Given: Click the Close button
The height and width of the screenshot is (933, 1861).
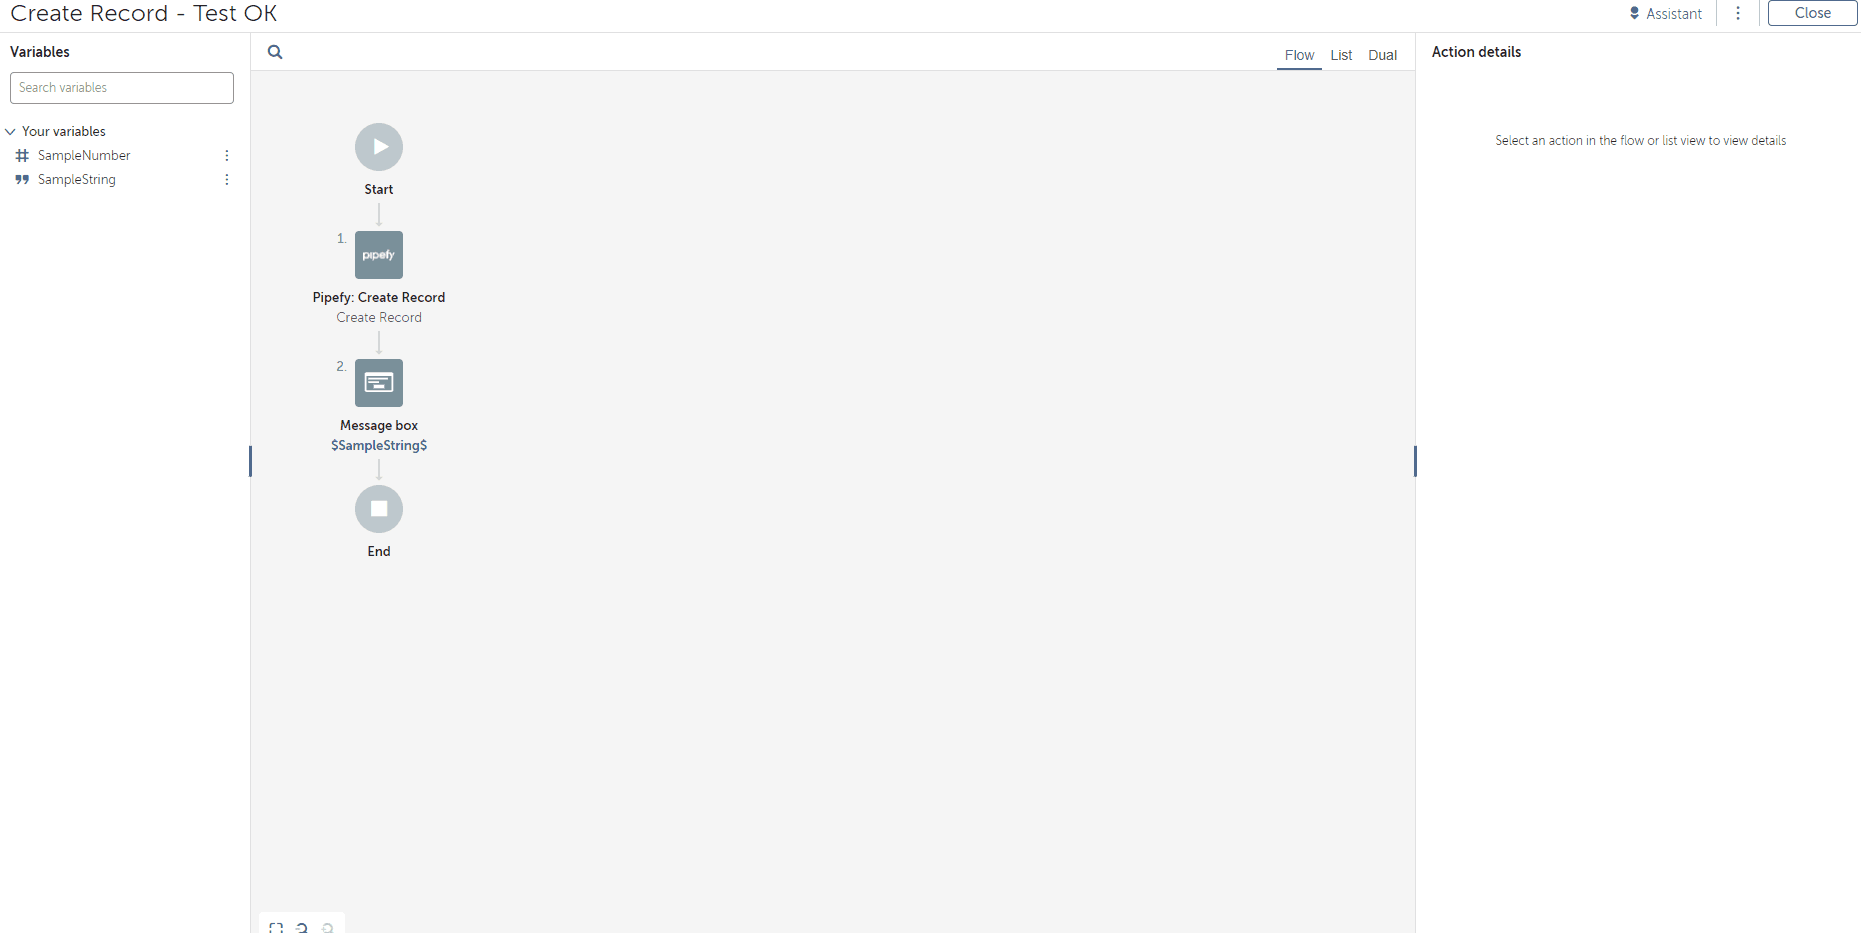Looking at the screenshot, I should (1812, 13).
